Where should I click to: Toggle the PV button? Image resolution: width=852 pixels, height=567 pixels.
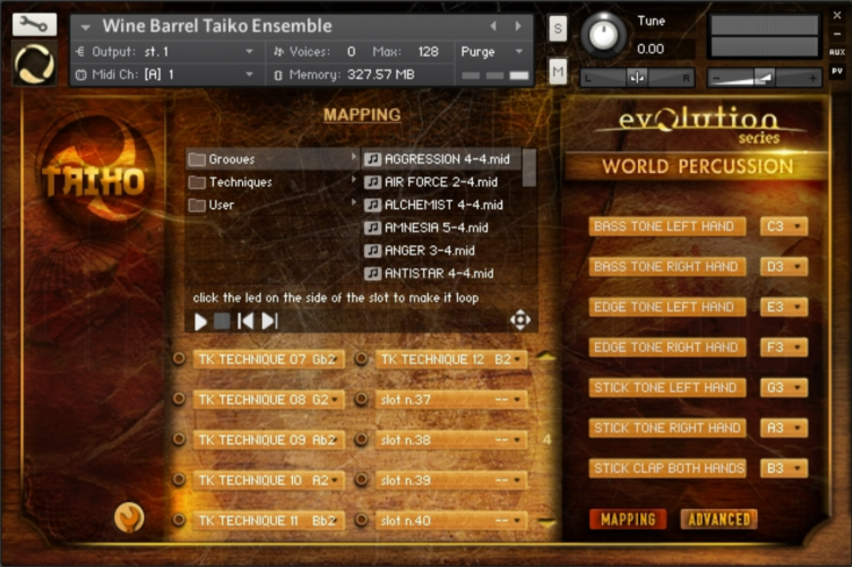(x=837, y=71)
